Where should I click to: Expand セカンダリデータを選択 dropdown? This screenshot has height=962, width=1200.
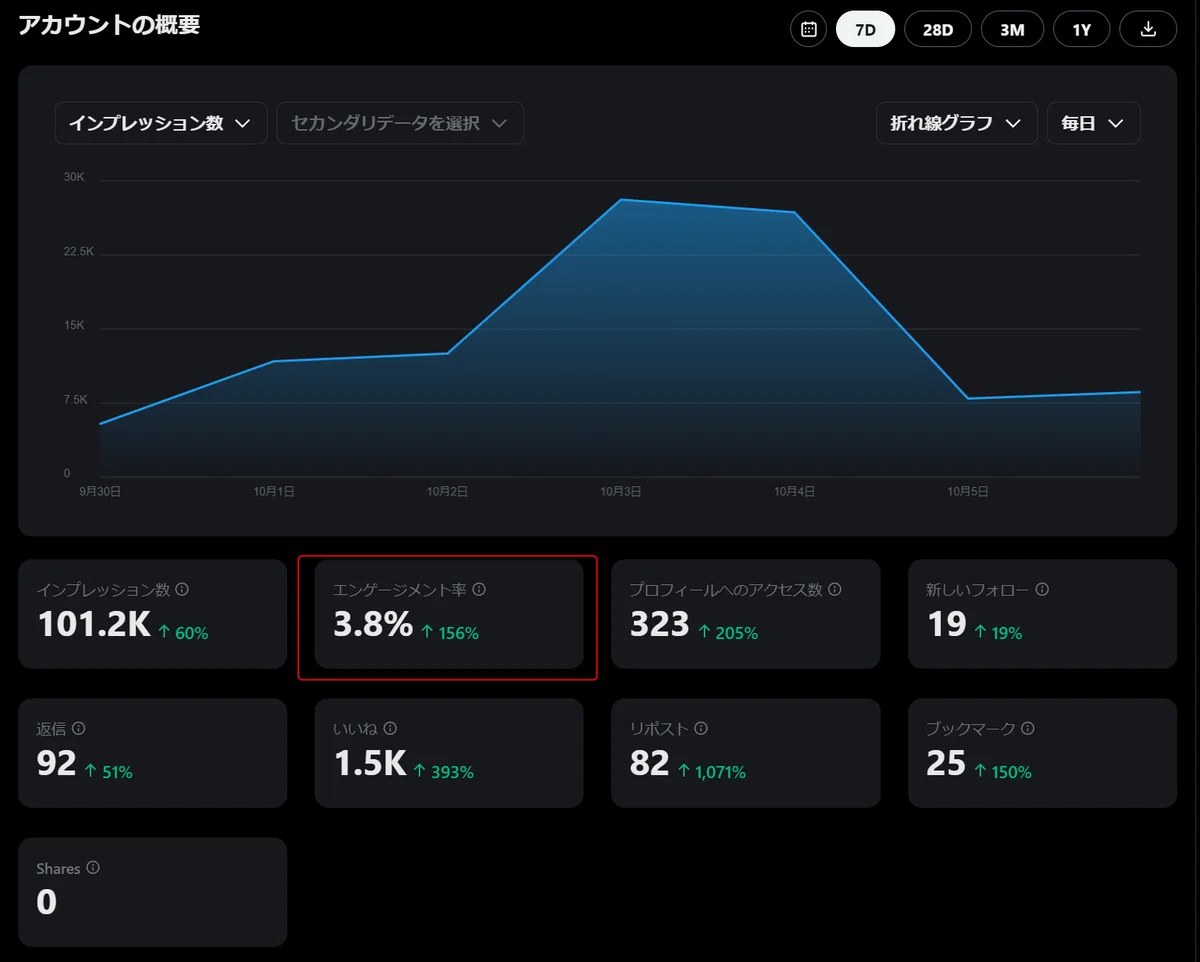tap(400, 123)
